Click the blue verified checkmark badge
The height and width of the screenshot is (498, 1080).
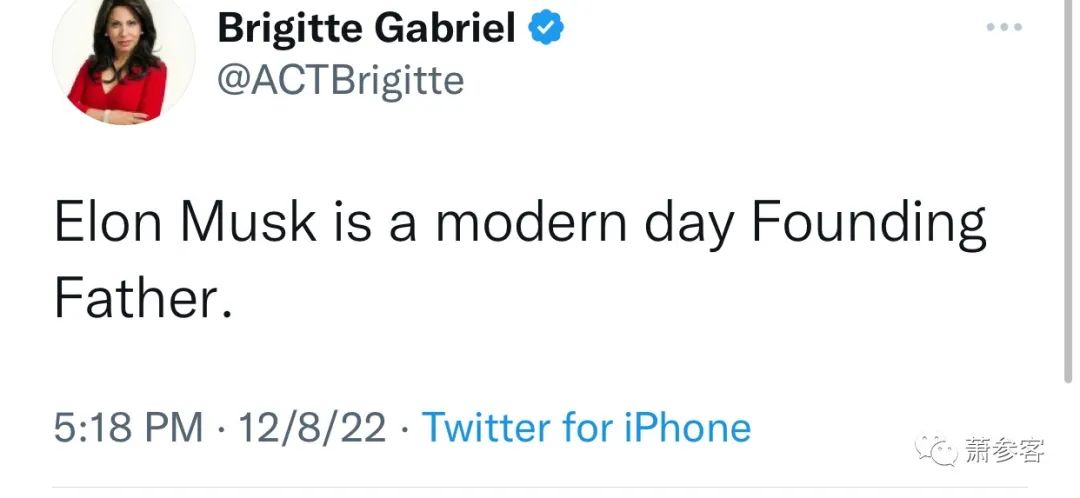(546, 29)
